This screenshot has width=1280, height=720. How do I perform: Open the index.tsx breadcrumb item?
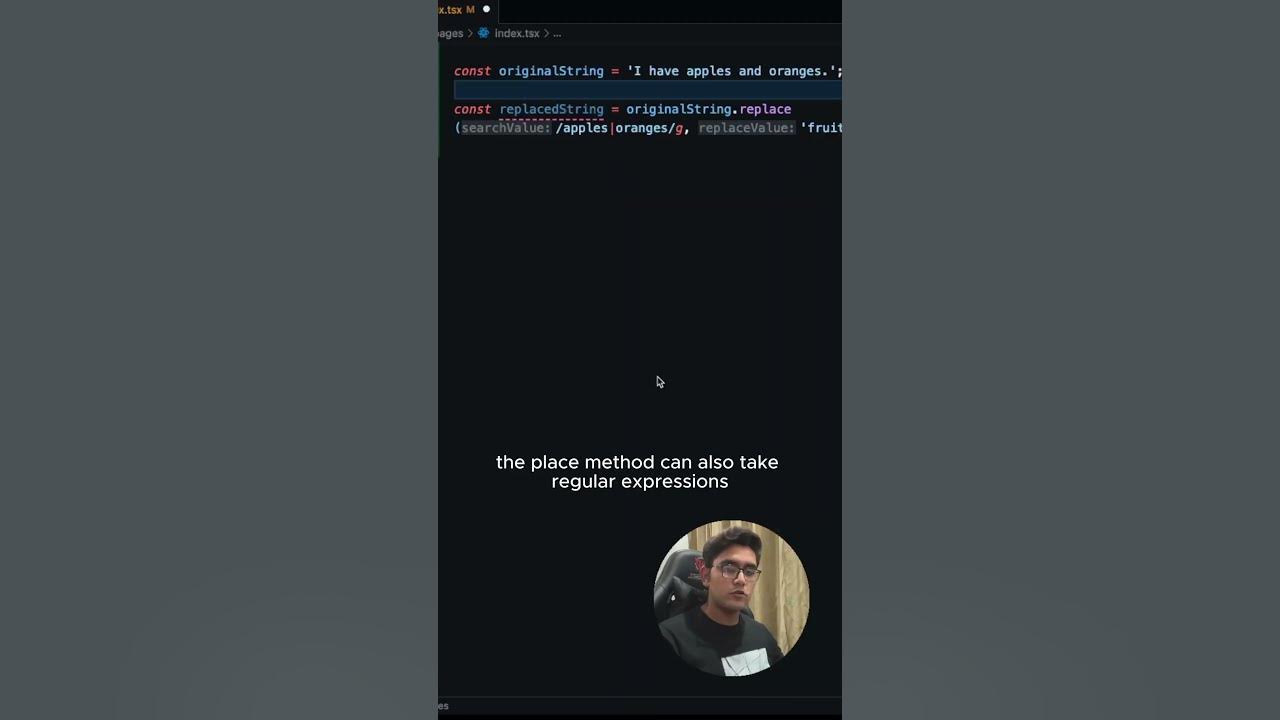[x=517, y=33]
